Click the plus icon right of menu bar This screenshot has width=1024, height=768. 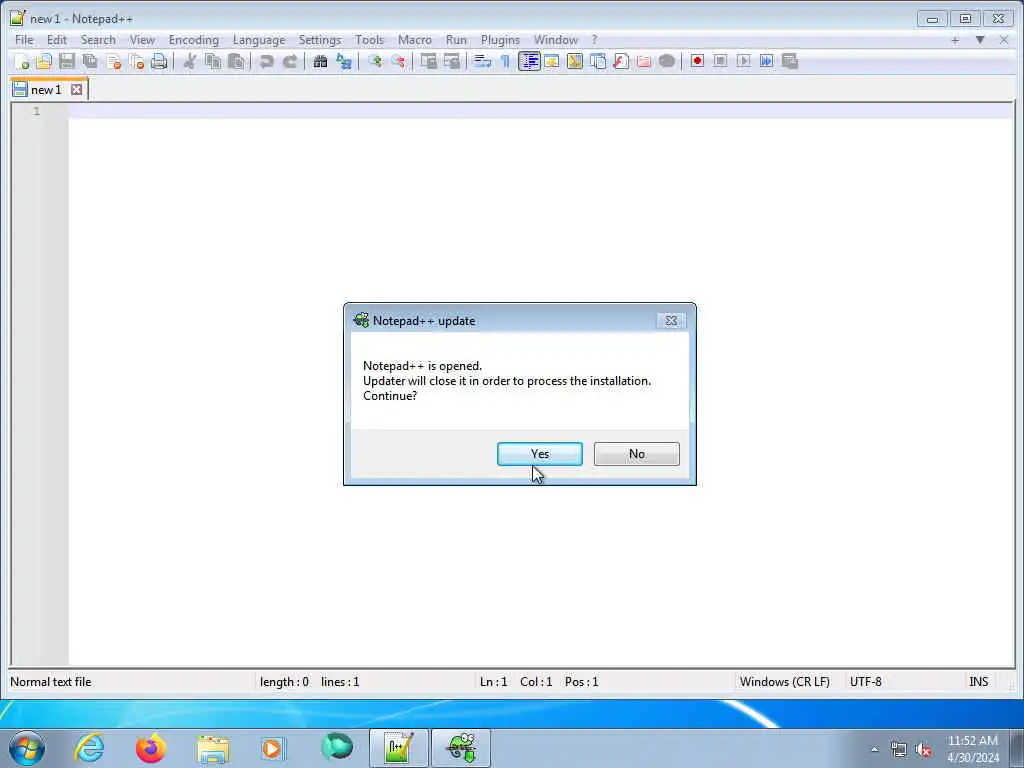955,40
